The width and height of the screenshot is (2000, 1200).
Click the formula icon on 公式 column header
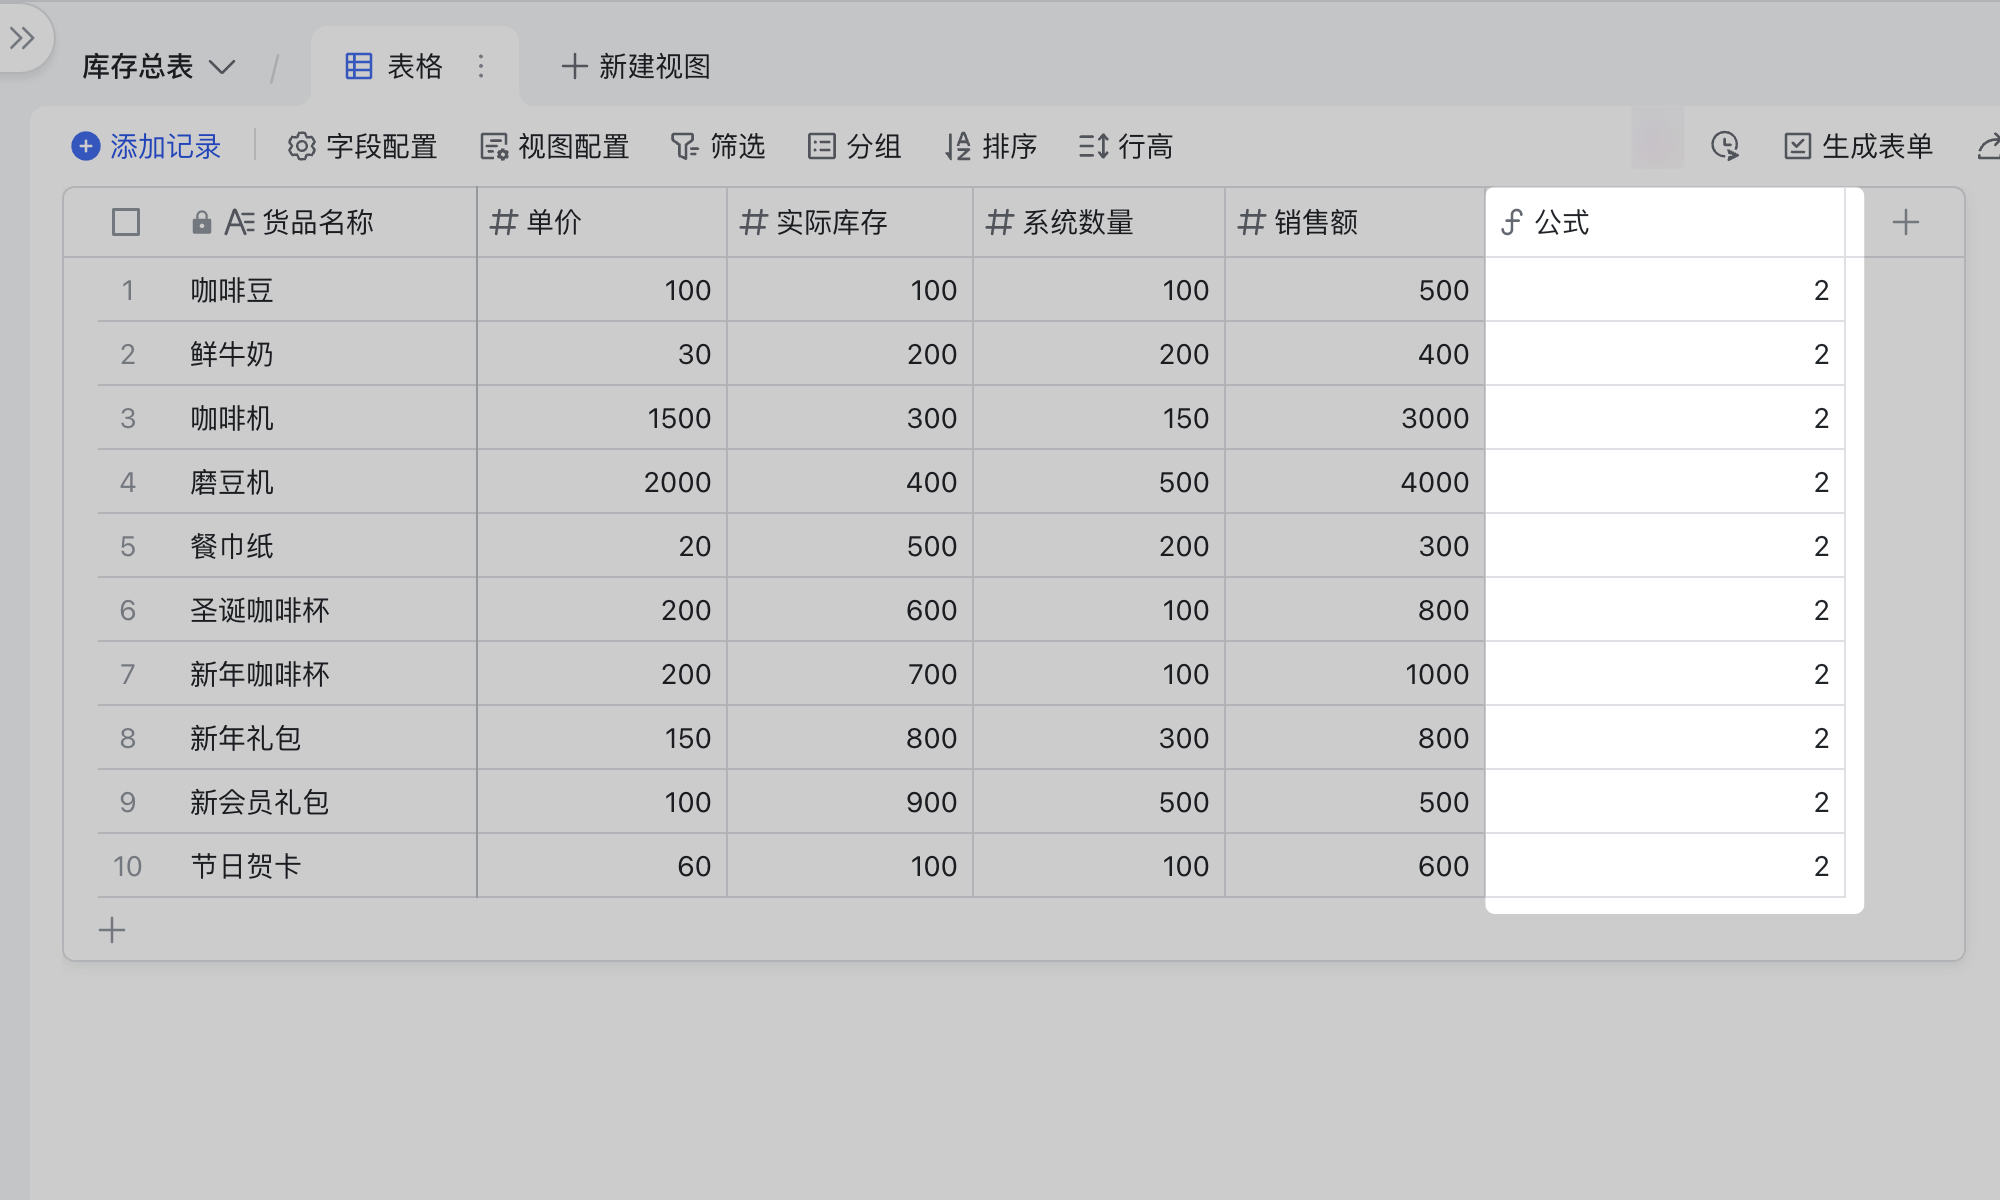(x=1513, y=222)
